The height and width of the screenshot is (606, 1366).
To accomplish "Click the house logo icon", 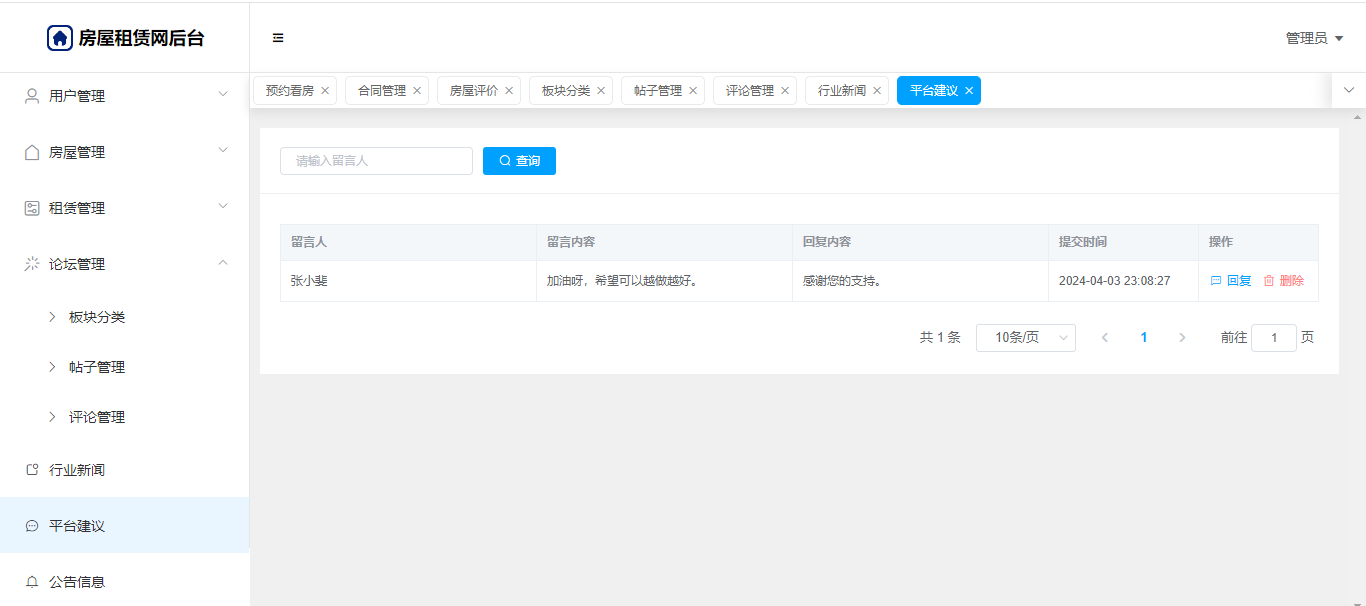I will [x=60, y=38].
